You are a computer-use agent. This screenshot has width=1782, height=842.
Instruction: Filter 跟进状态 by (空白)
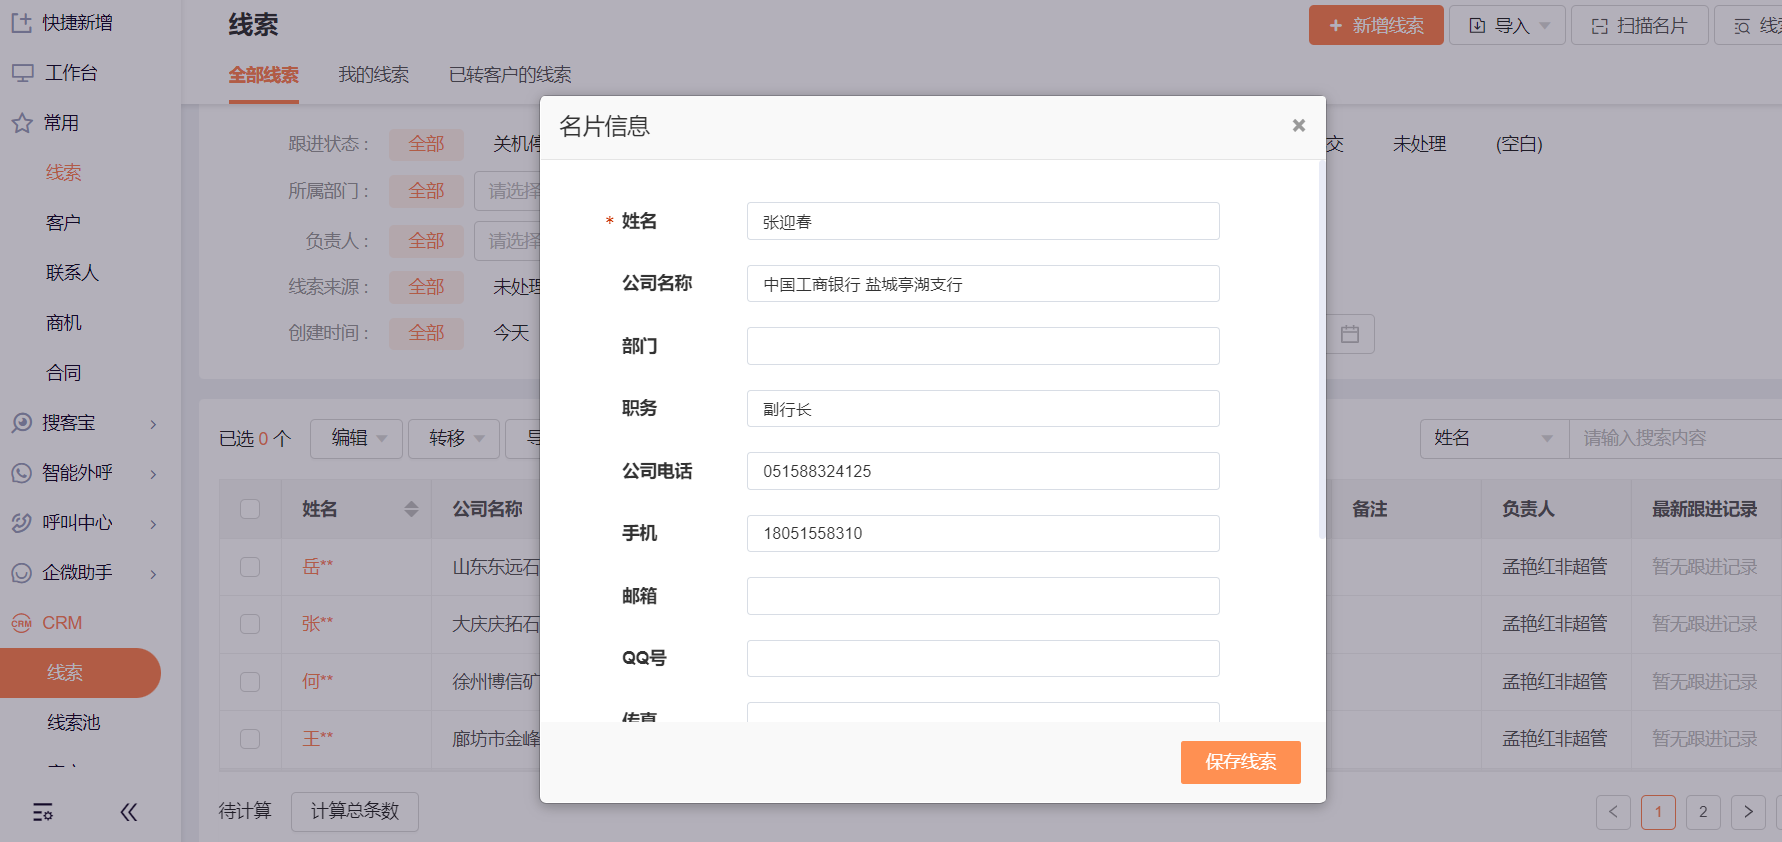(1519, 144)
